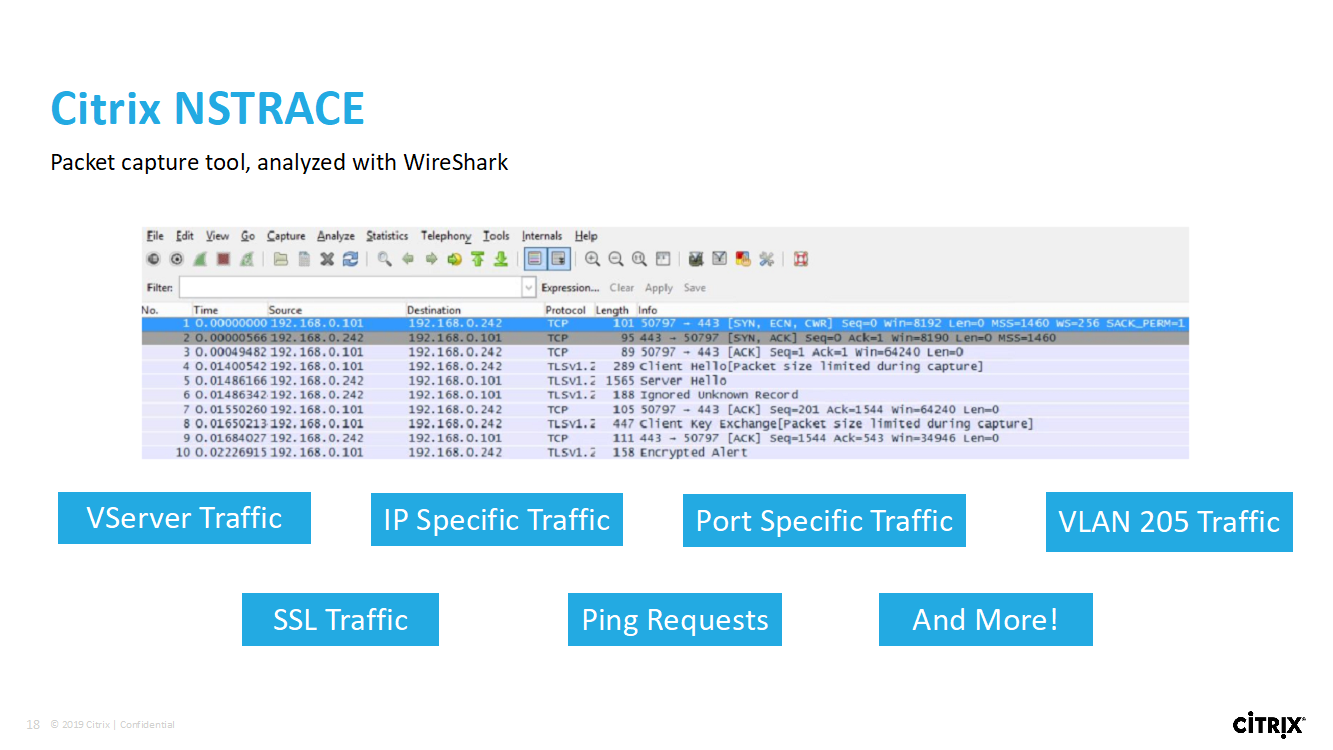Viewport: 1333px width, 750px height.
Task: Open the Analyze menu
Action: click(x=336, y=236)
